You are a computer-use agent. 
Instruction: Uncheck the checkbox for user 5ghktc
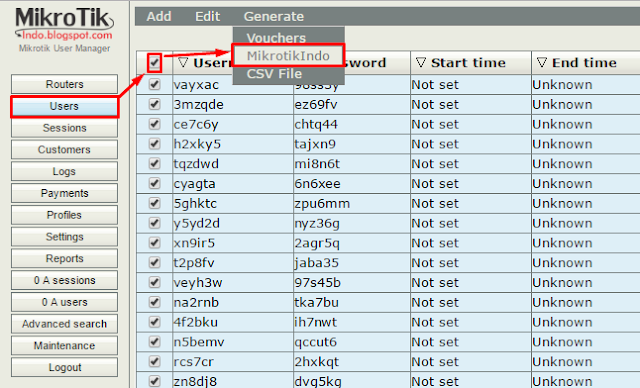154,203
